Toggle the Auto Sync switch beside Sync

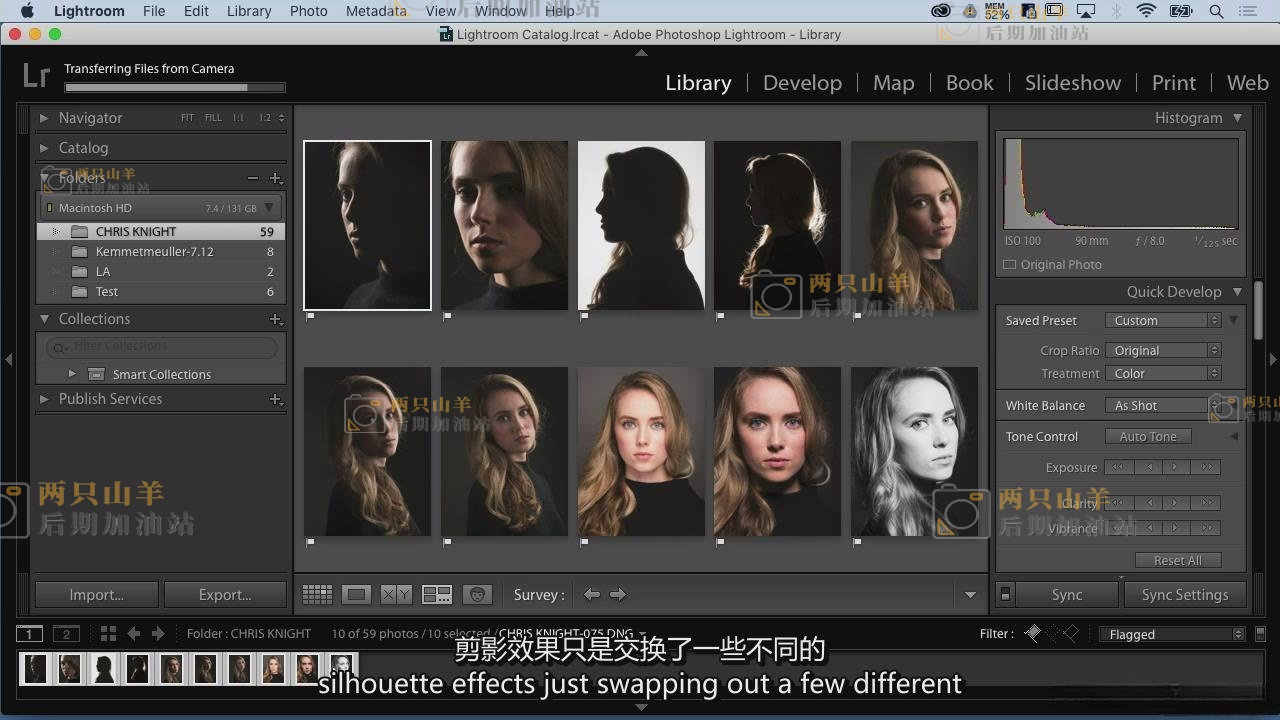pyautogui.click(x=1006, y=595)
